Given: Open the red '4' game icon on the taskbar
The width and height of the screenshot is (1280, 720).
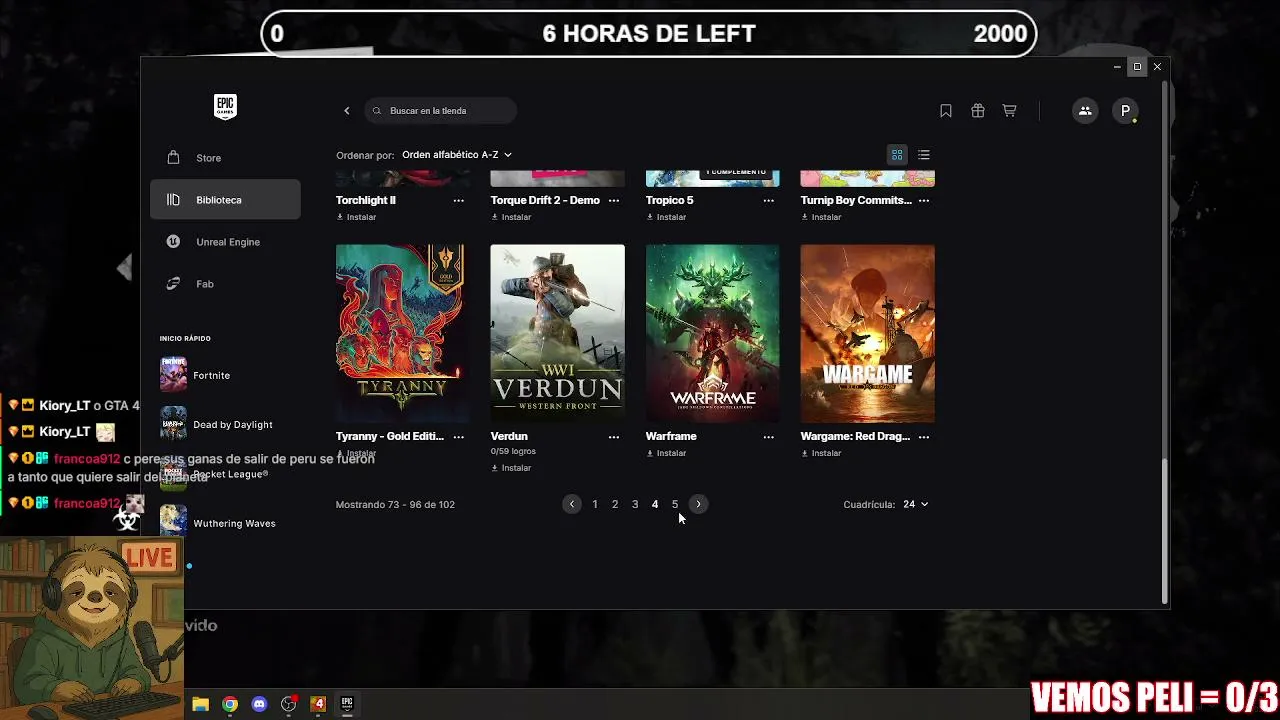Looking at the screenshot, I should tap(318, 704).
